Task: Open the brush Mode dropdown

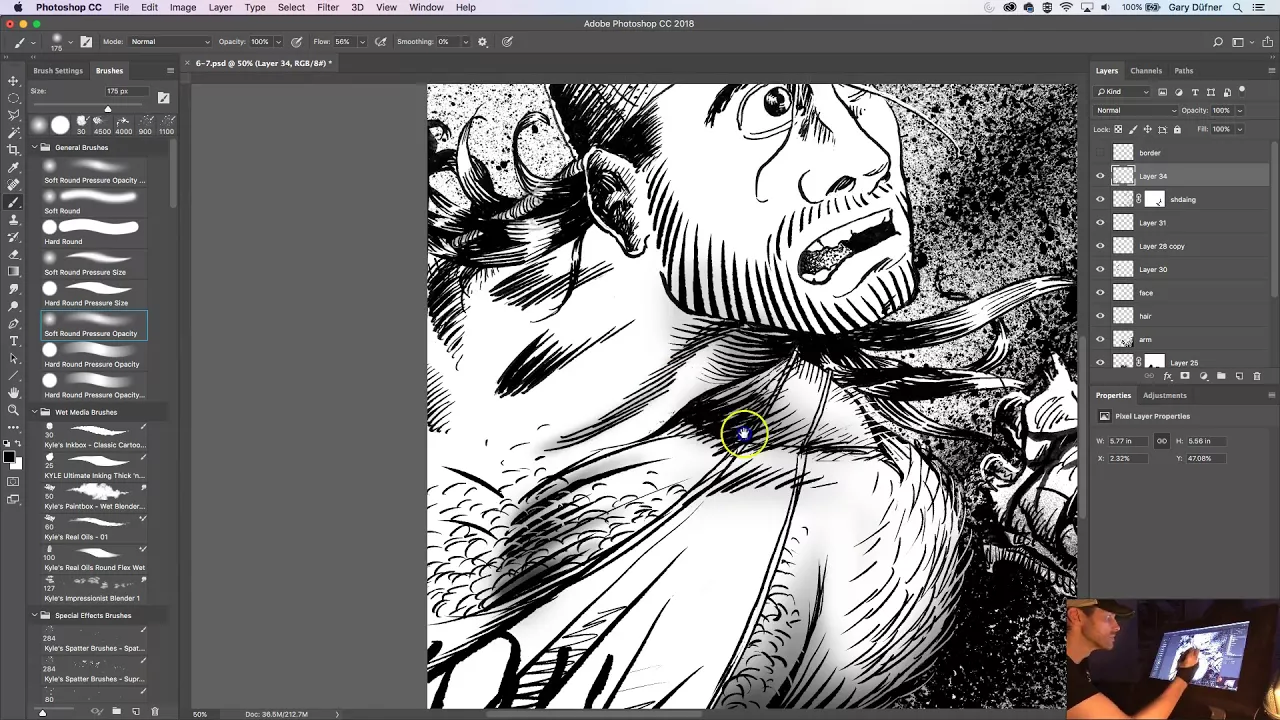Action: (170, 42)
